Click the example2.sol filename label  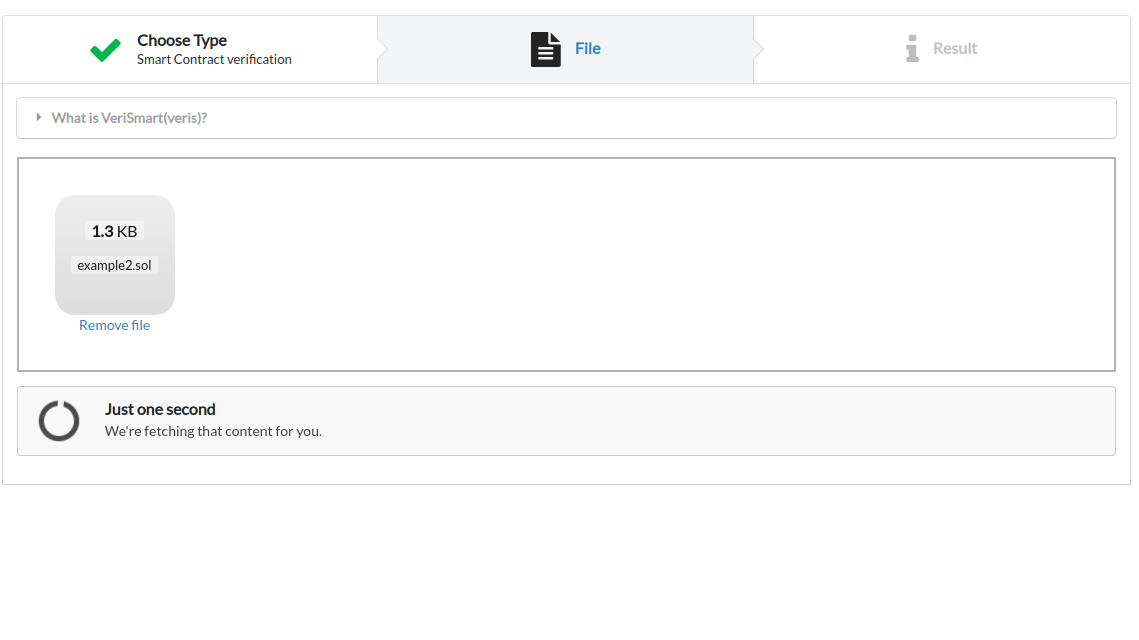[114, 265]
